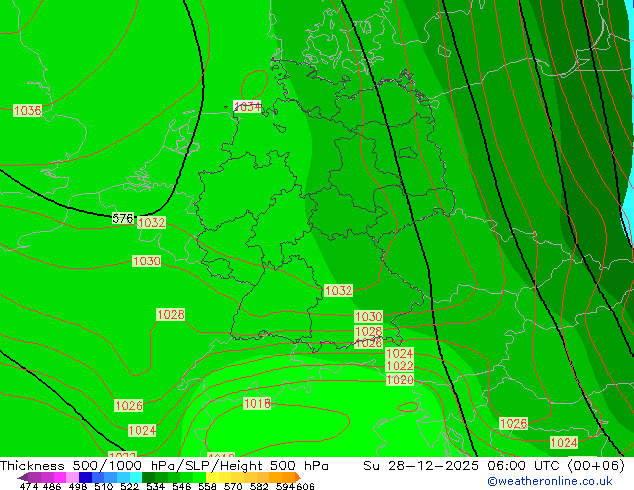Click the legend value 546
This screenshot has width=634, height=490.
(182, 486)
